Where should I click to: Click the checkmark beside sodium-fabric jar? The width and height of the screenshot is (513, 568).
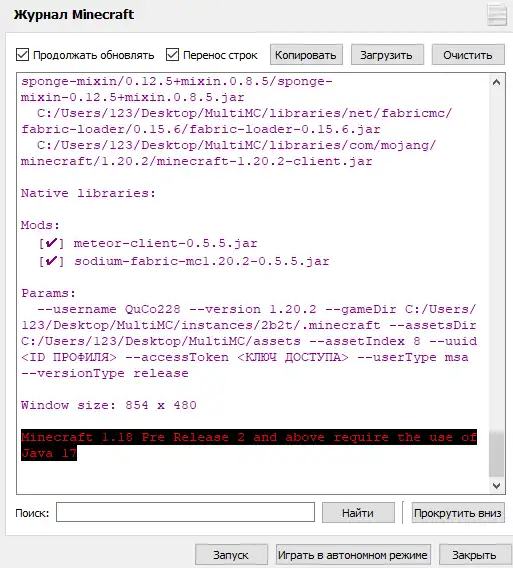pos(51,260)
